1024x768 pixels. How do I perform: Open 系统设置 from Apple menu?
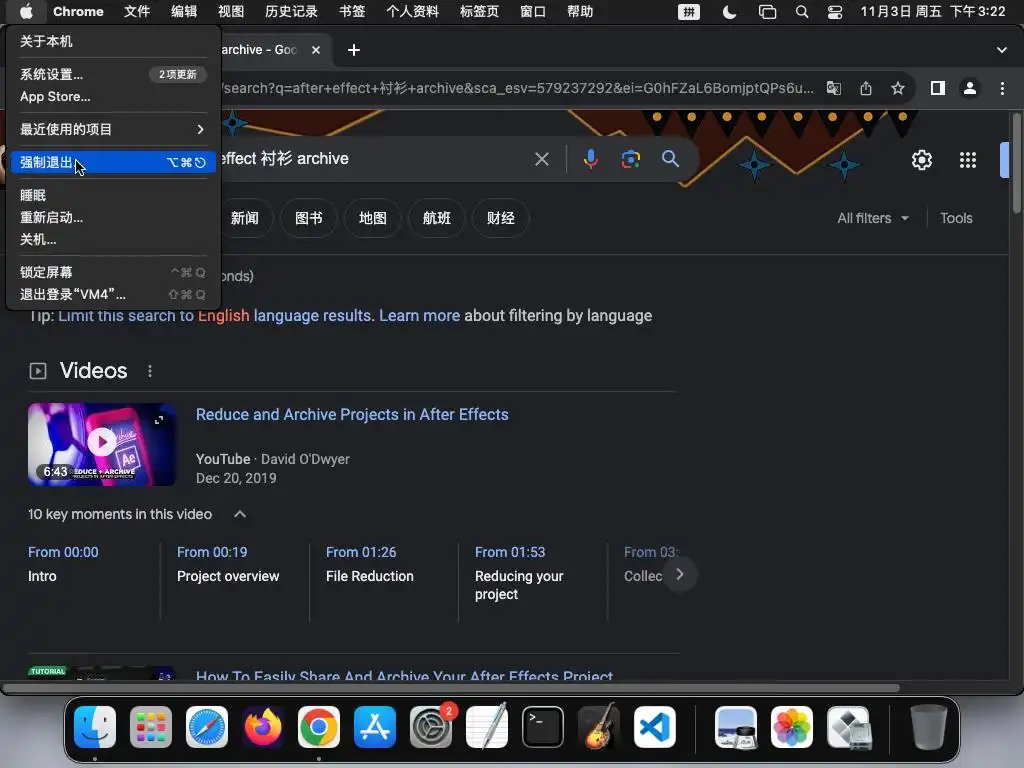pyautogui.click(x=113, y=74)
